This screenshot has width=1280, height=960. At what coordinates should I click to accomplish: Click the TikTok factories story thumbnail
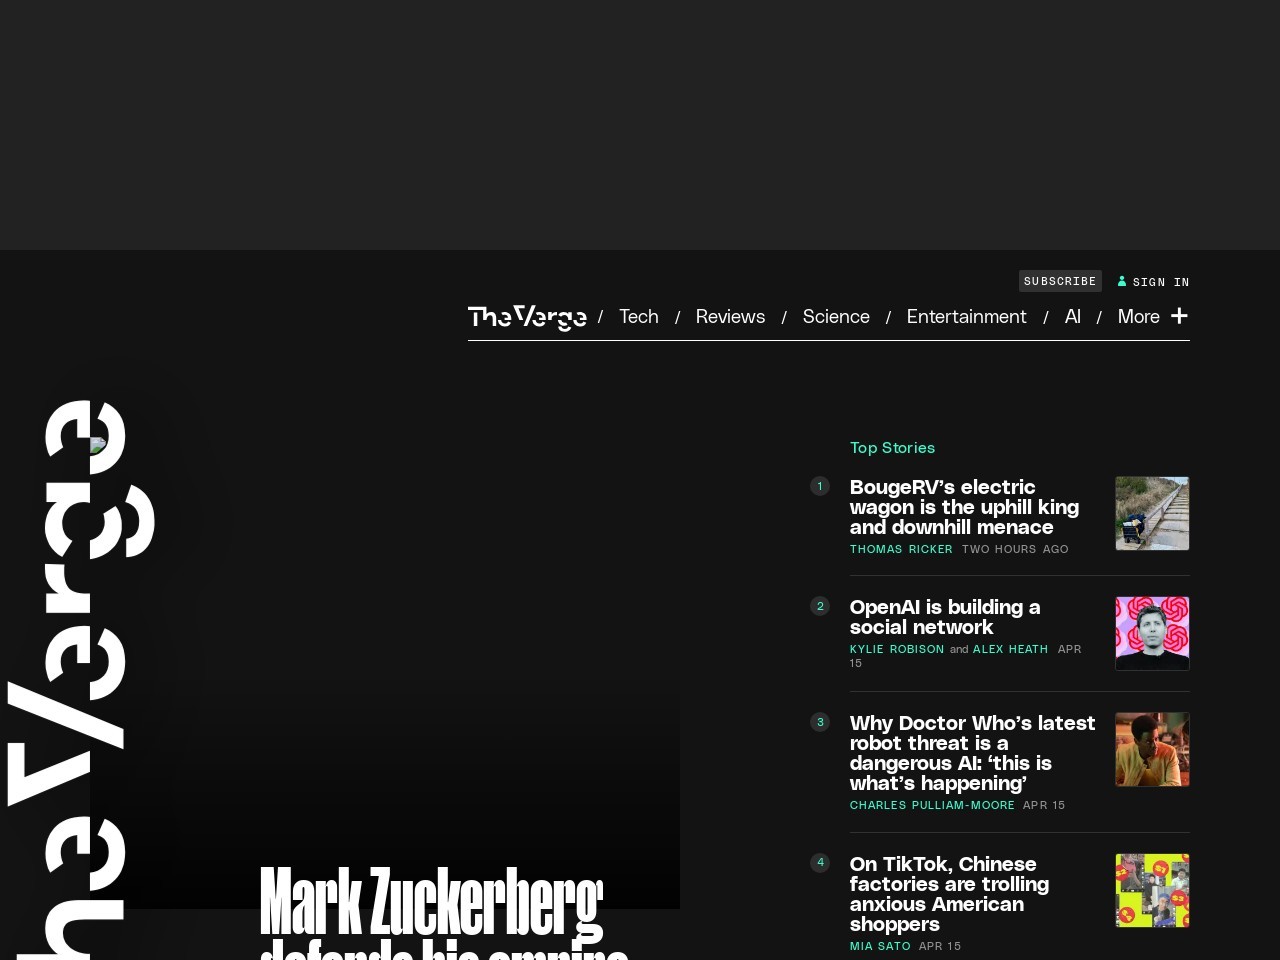click(x=1152, y=891)
